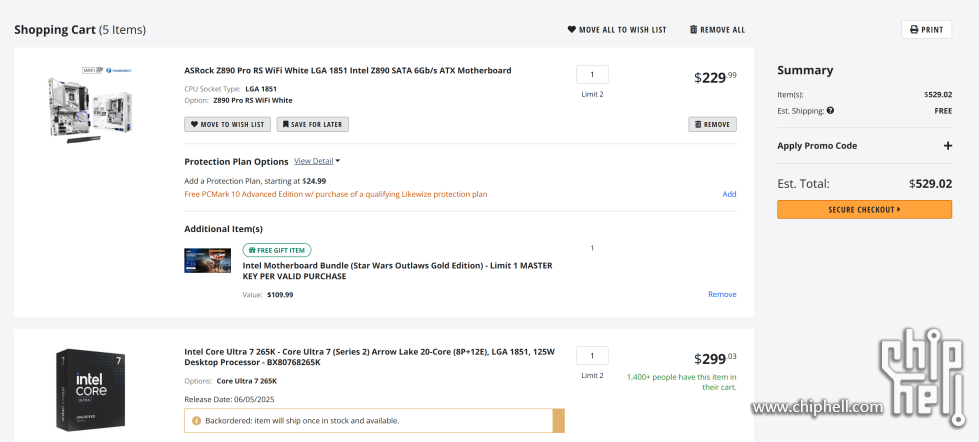Remove ASRock motherboard from cart
Screen dimensions: 979x442
click(x=712, y=124)
